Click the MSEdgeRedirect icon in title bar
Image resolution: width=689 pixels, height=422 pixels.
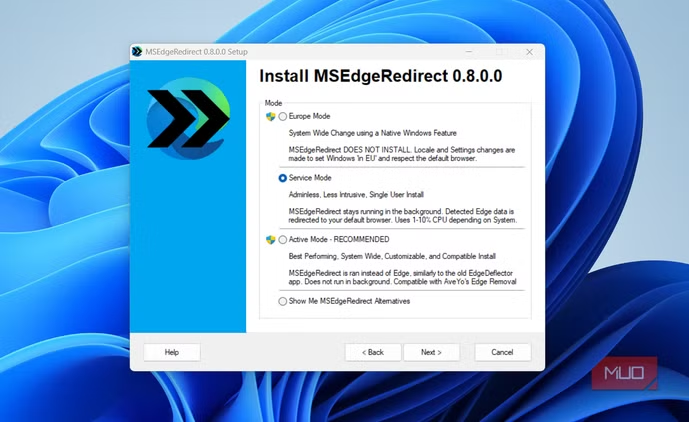click(x=137, y=52)
